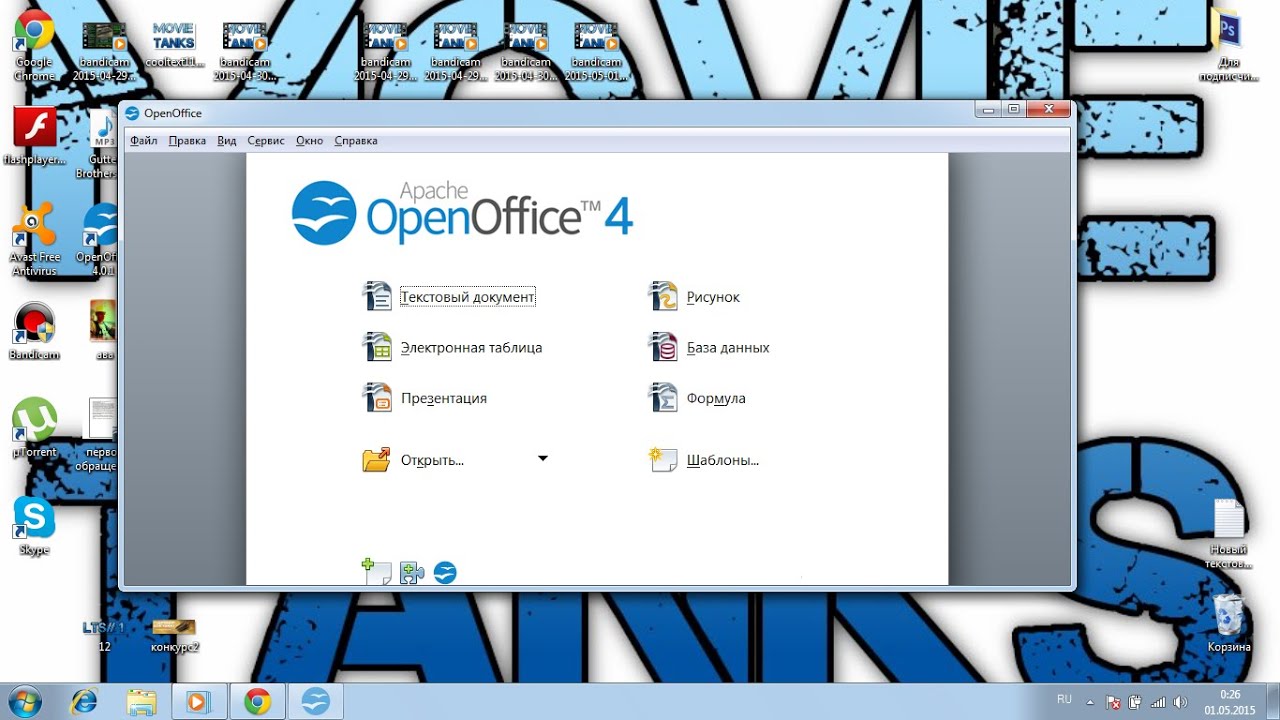The image size is (1280, 720).
Task: Open Action Center flag in tray
Action: (1114, 702)
